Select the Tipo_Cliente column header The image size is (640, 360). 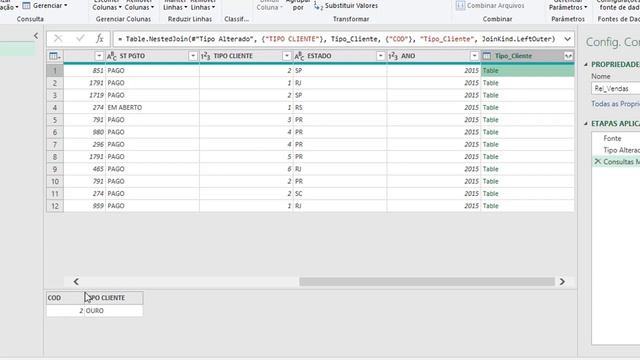point(513,56)
